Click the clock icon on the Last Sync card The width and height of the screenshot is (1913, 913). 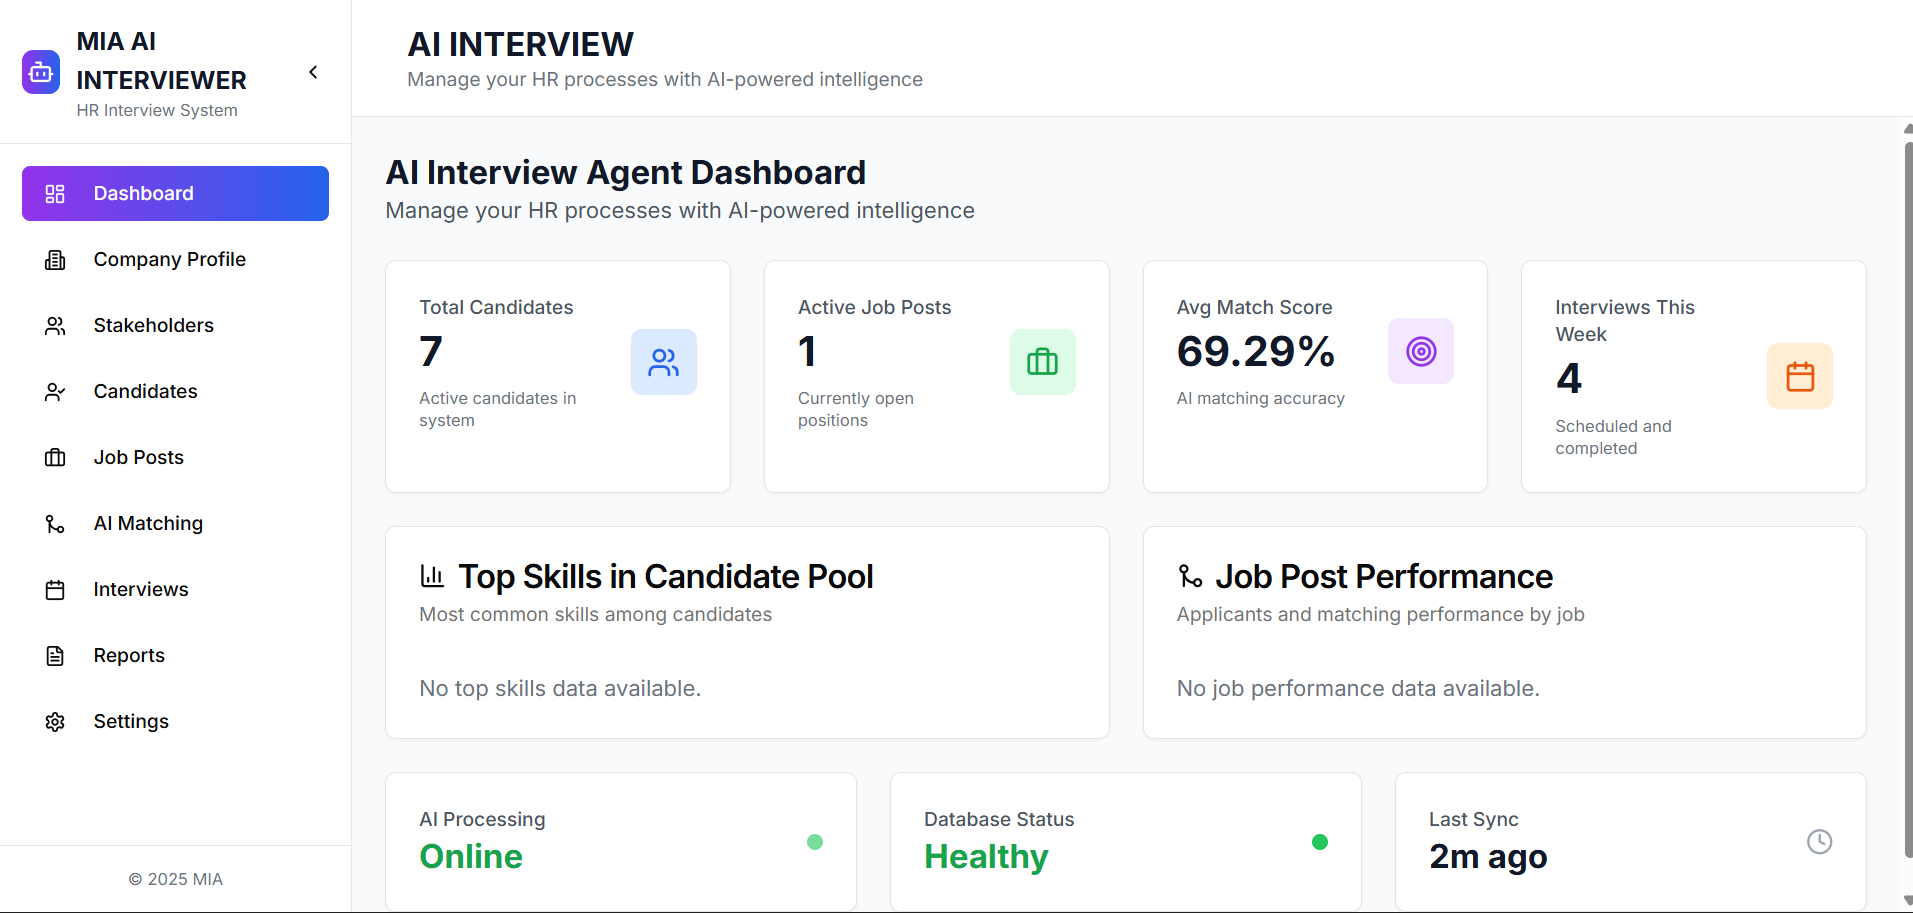click(x=1819, y=841)
